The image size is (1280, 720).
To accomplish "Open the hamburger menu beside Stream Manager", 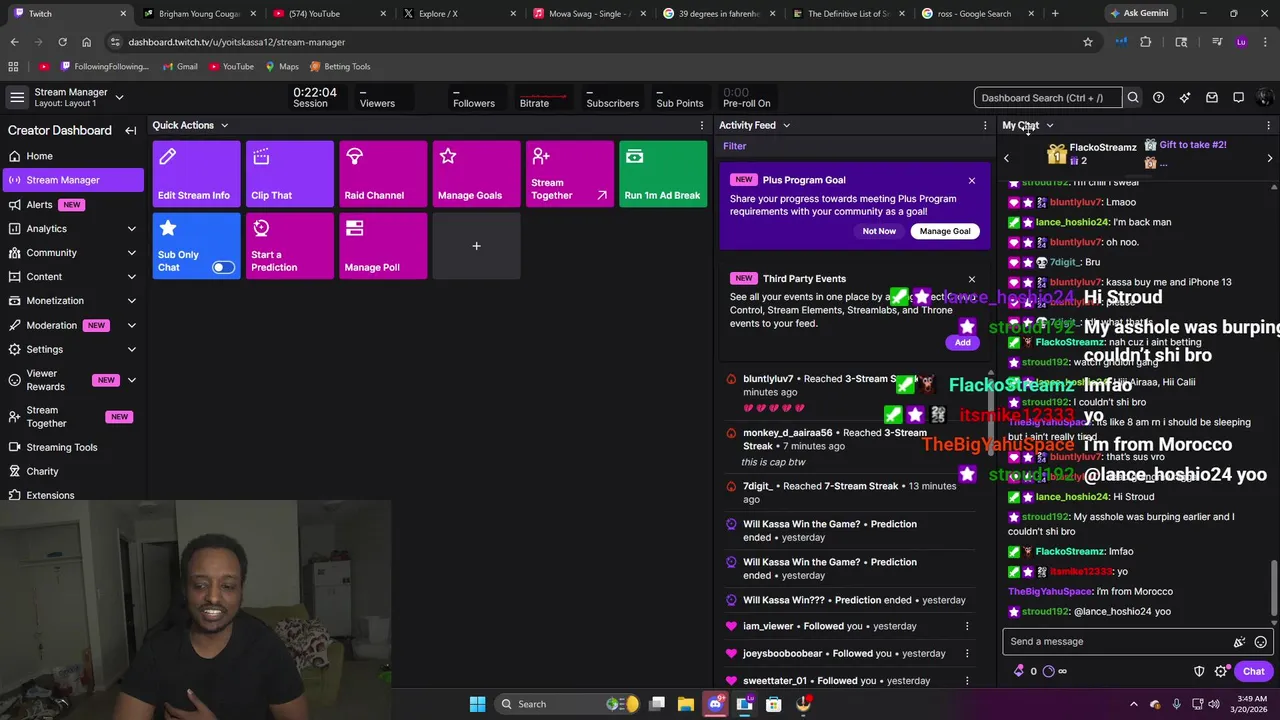I will click(x=17, y=97).
